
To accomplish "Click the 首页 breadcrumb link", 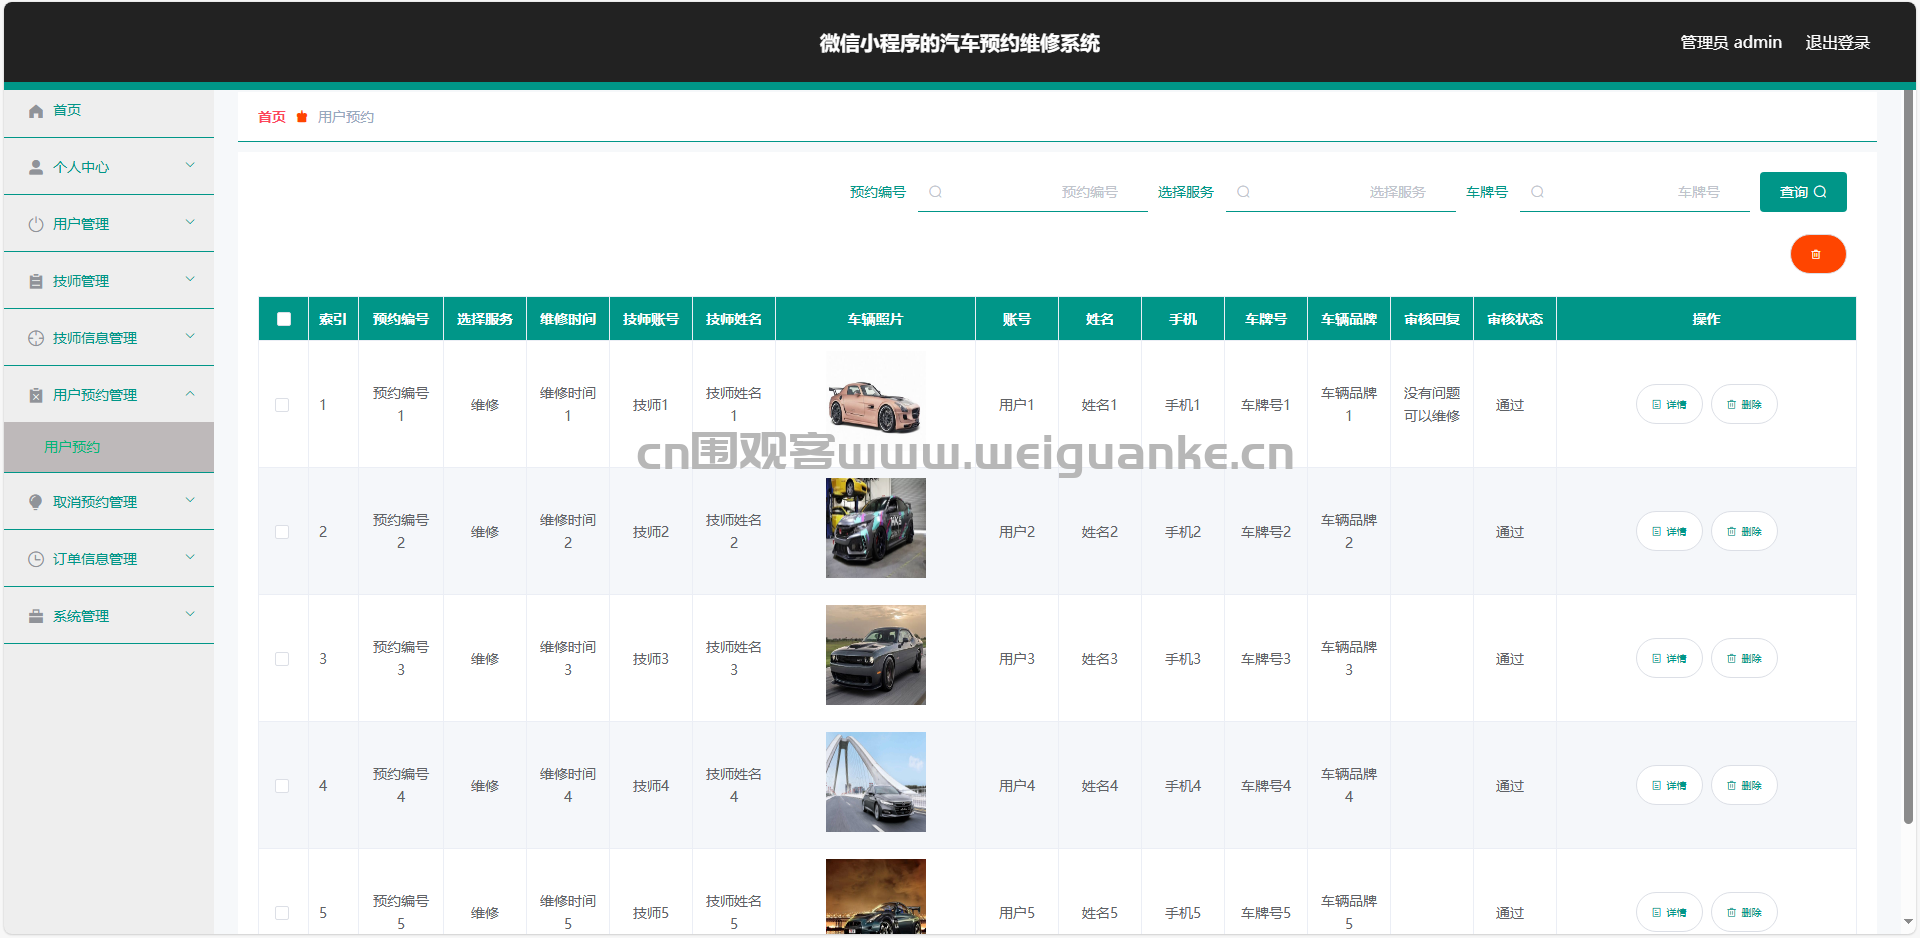I will click(x=272, y=117).
